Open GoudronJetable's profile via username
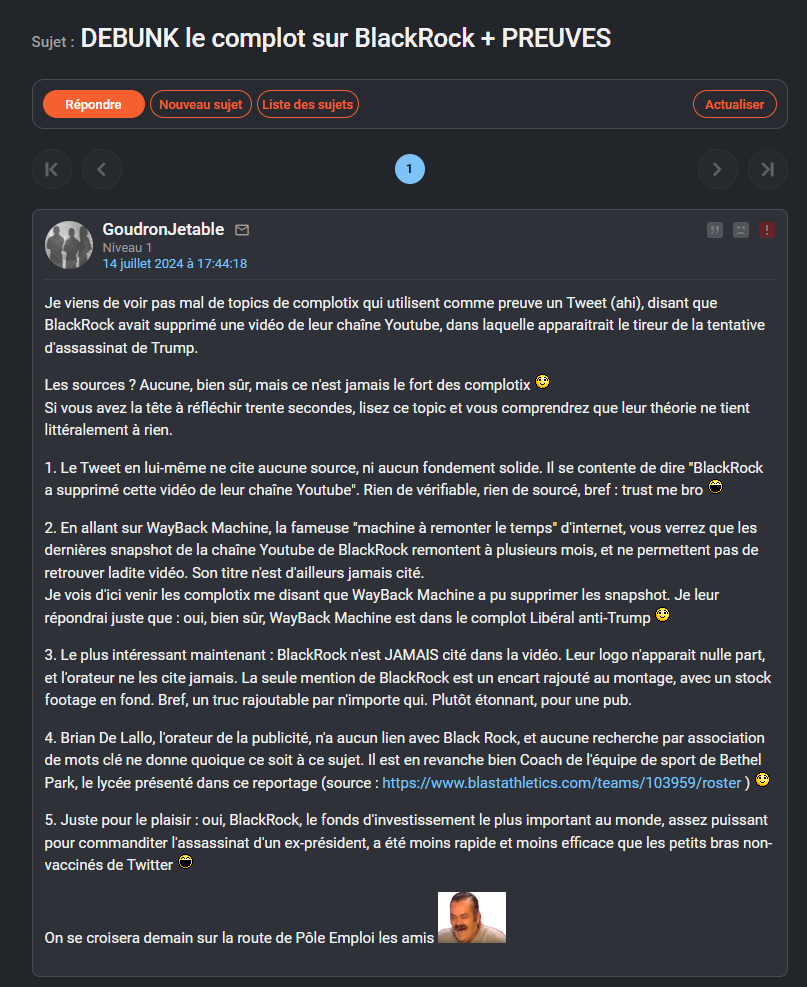807x987 pixels. tap(164, 229)
